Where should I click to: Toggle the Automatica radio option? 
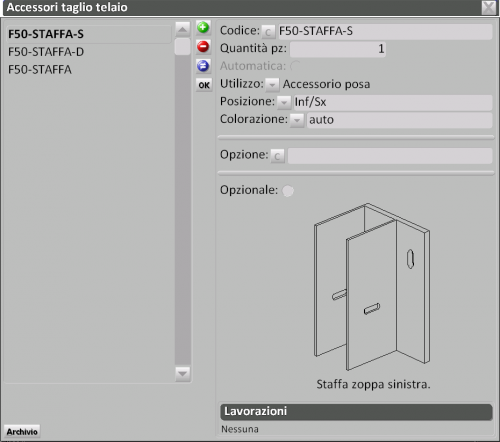(295, 66)
